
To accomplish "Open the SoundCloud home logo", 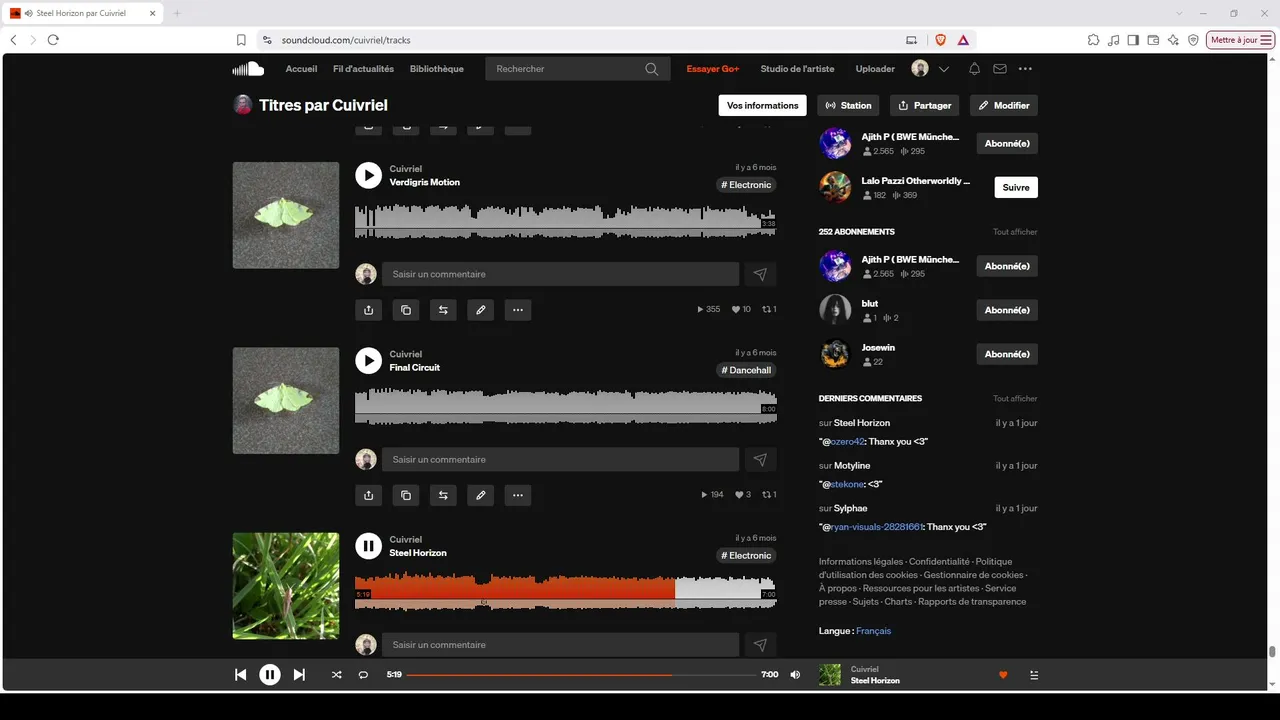I will (248, 69).
